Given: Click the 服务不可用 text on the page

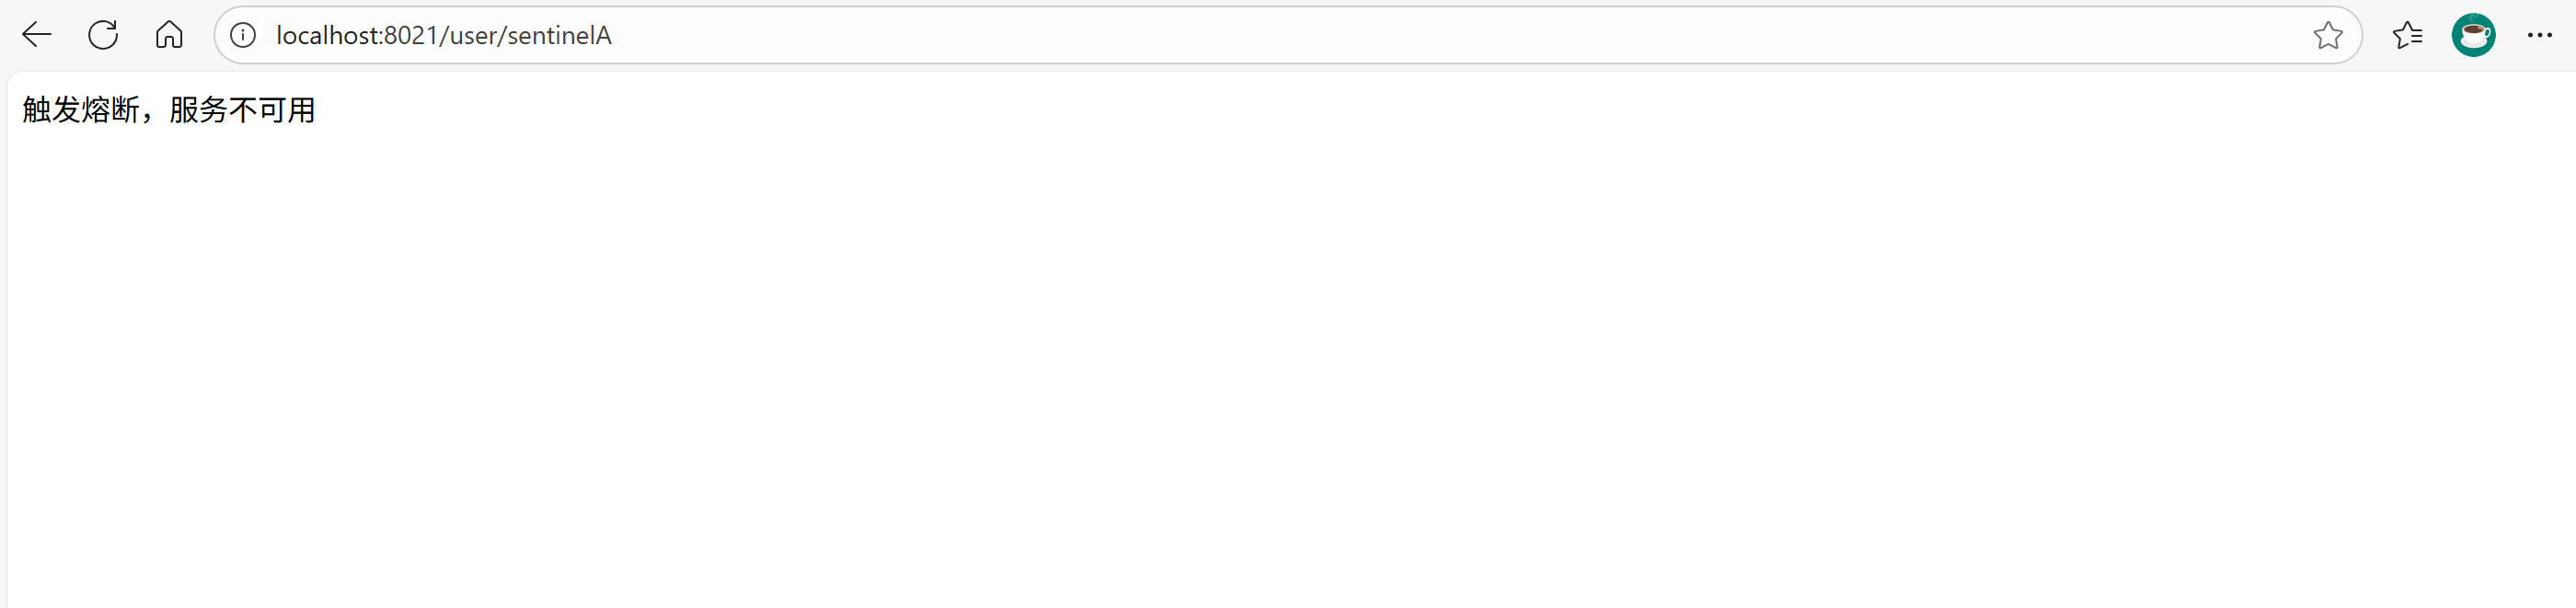Looking at the screenshot, I should tap(243, 109).
